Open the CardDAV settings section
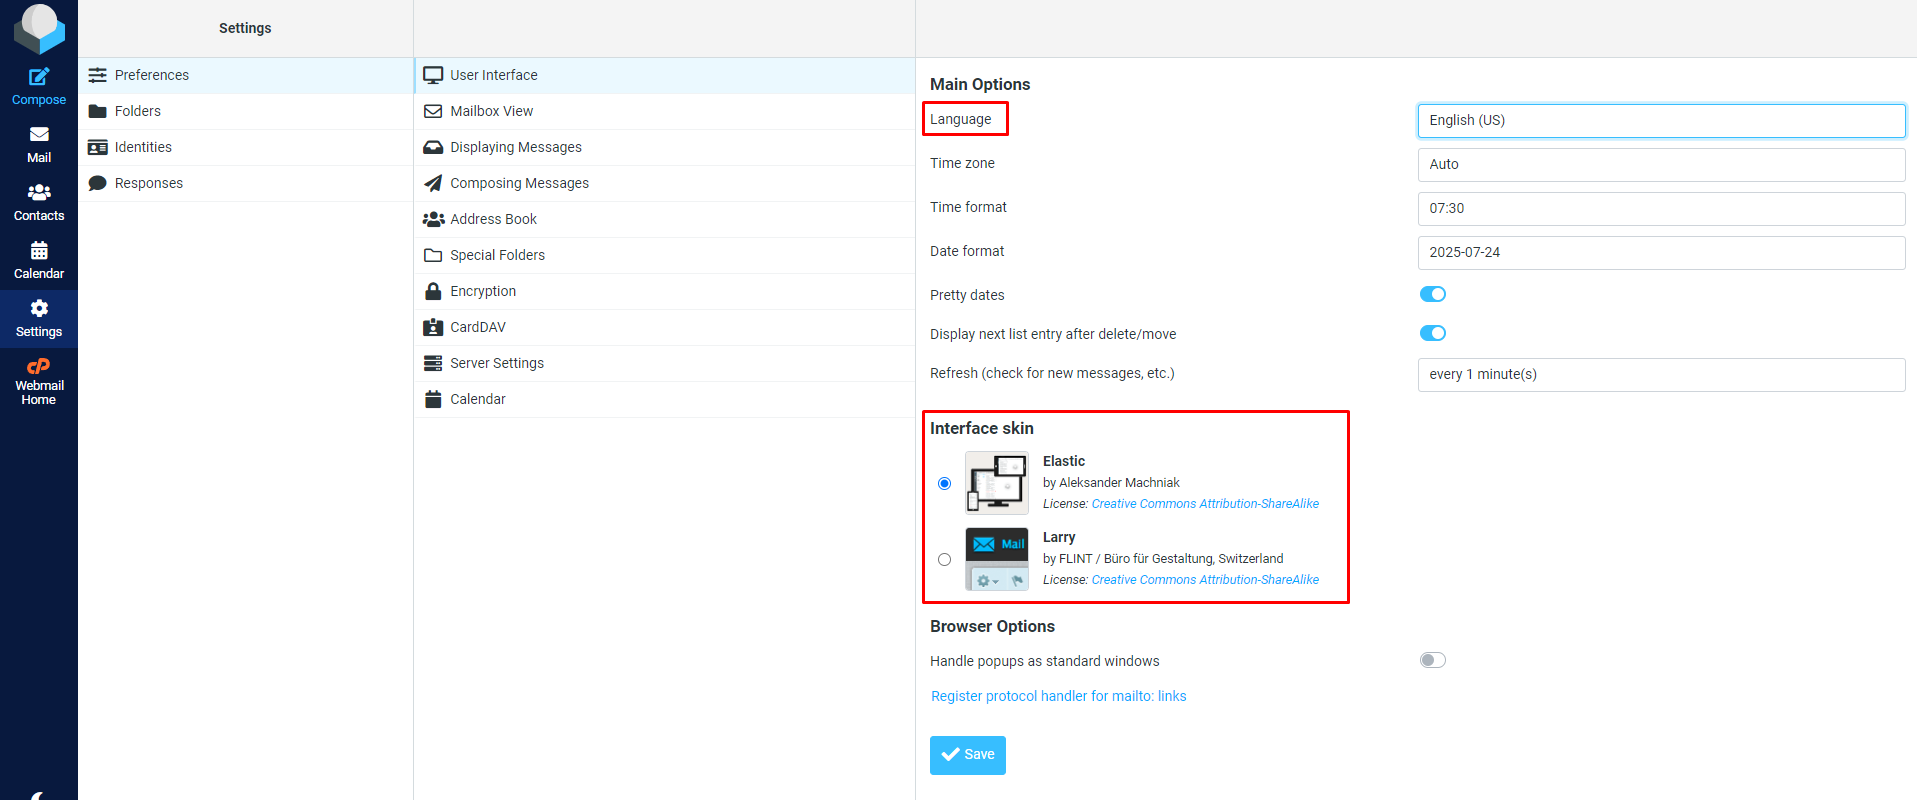The image size is (1917, 800). coord(478,327)
